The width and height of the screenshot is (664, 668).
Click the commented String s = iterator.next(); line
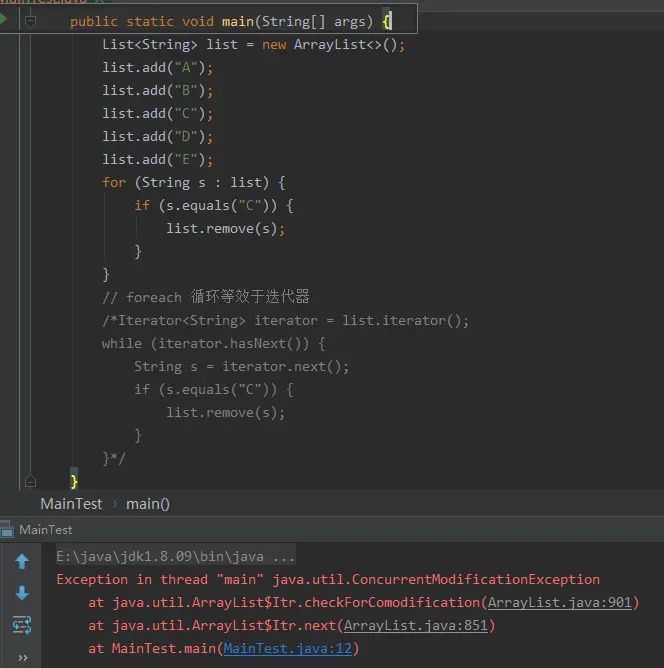(x=241, y=366)
